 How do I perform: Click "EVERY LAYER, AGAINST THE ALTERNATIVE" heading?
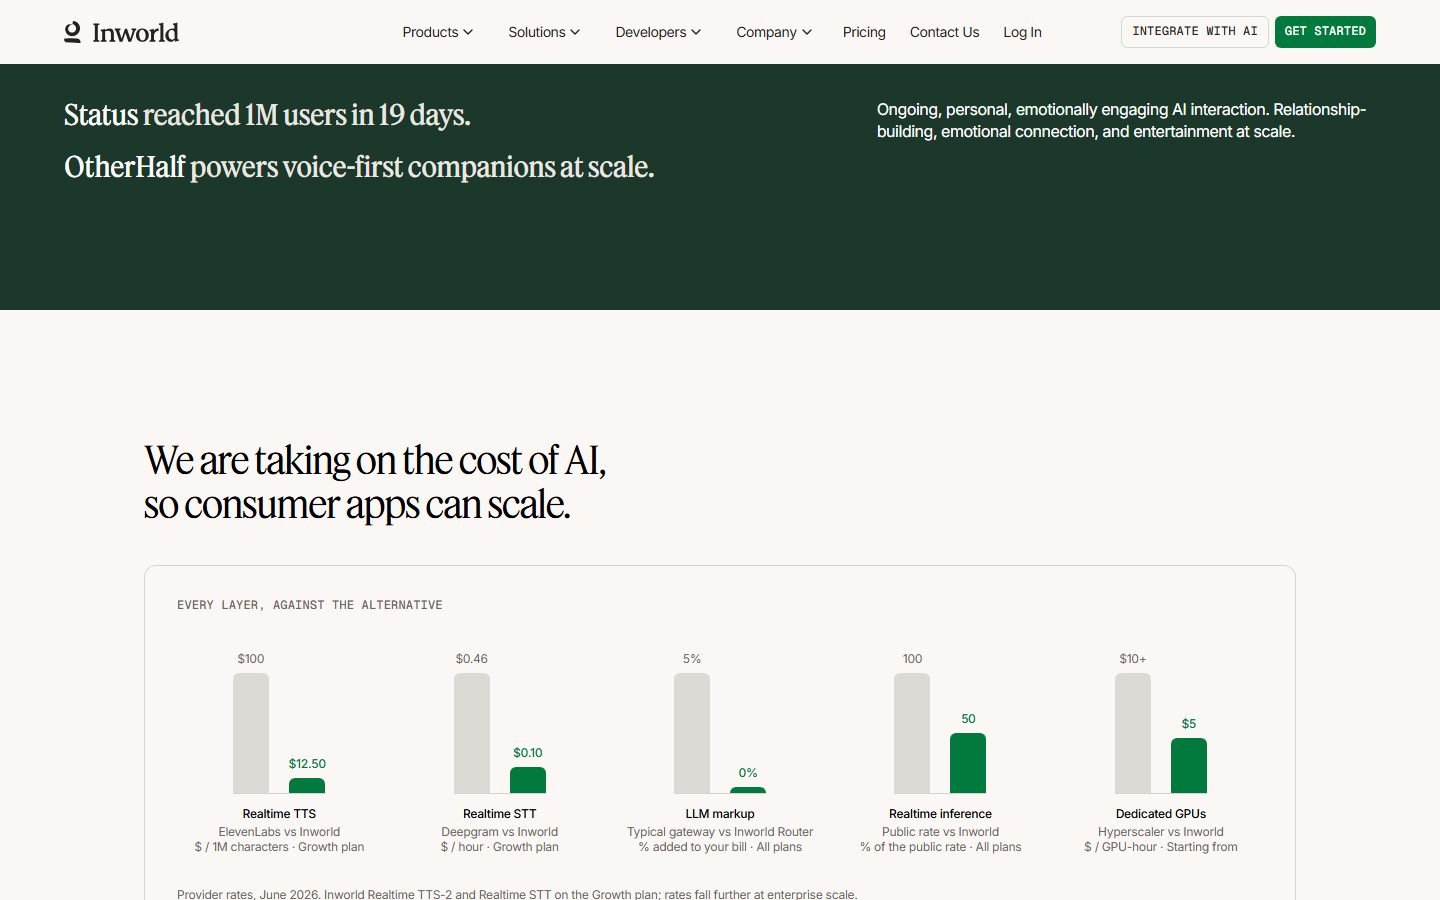pos(310,605)
